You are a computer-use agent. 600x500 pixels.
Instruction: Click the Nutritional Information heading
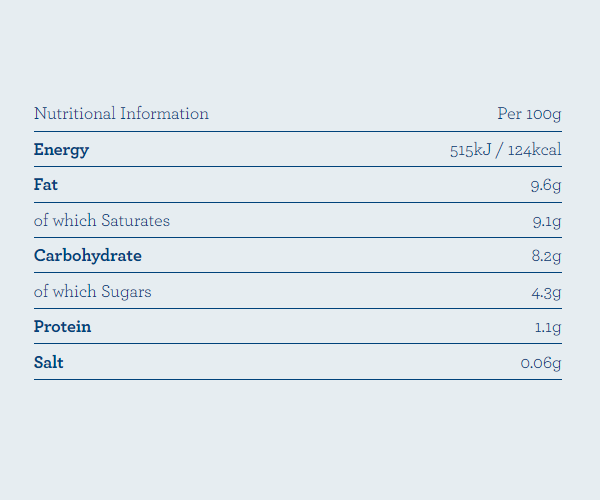pyautogui.click(x=121, y=114)
